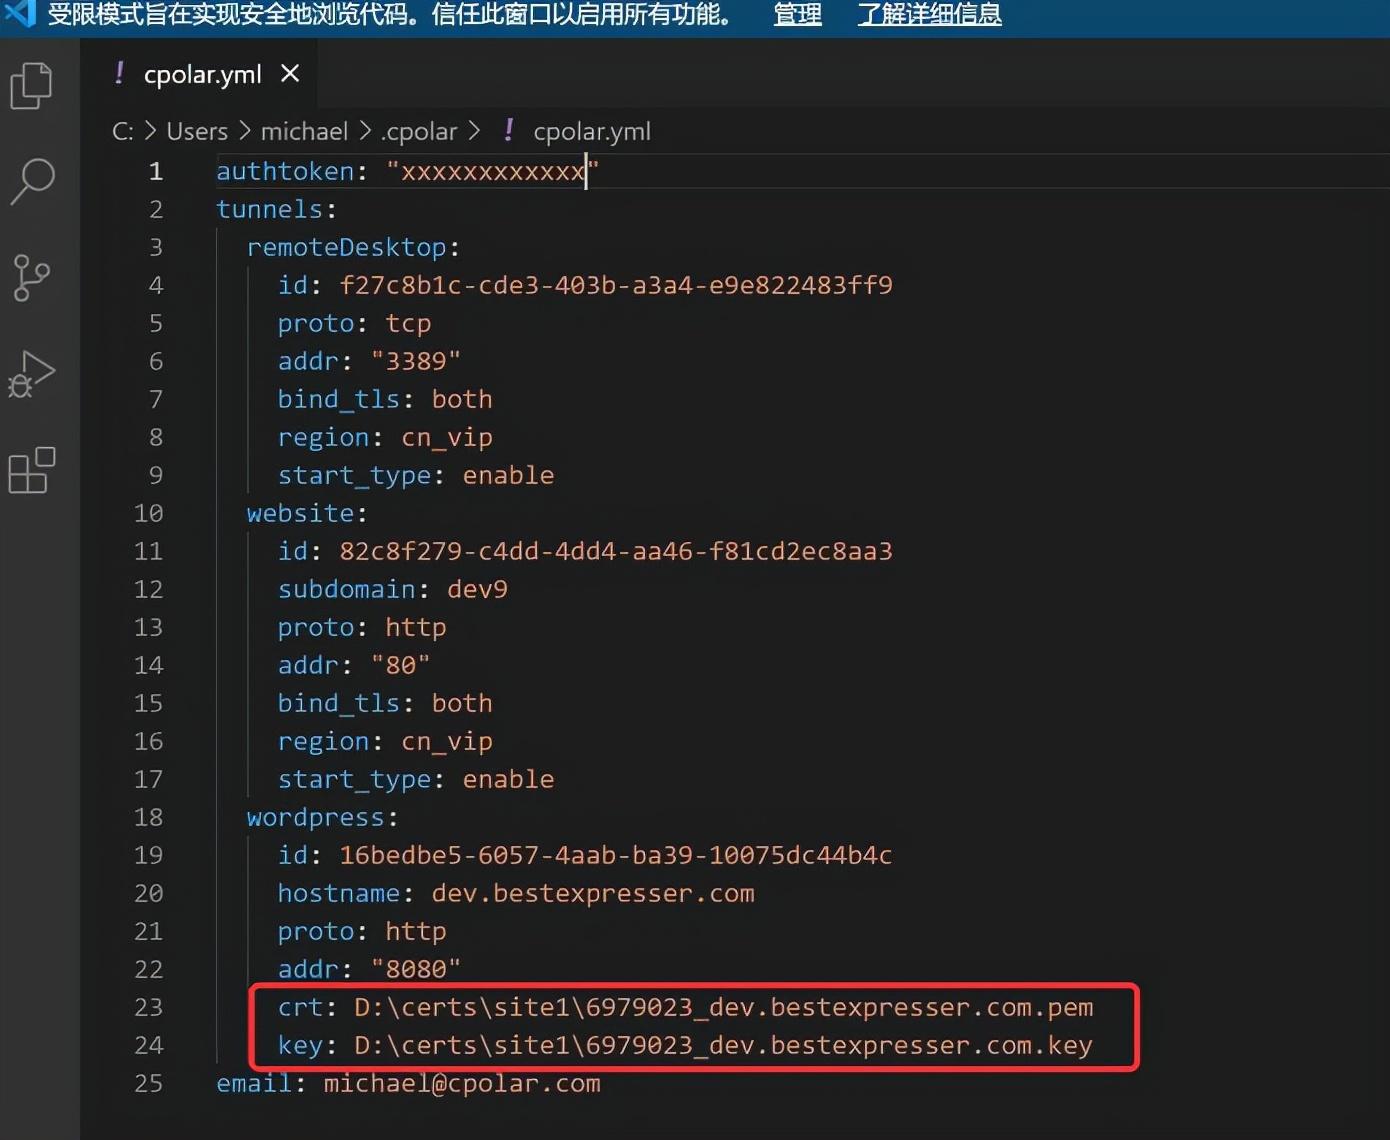Click the exclamation icon in breadcrumb

(x=509, y=130)
